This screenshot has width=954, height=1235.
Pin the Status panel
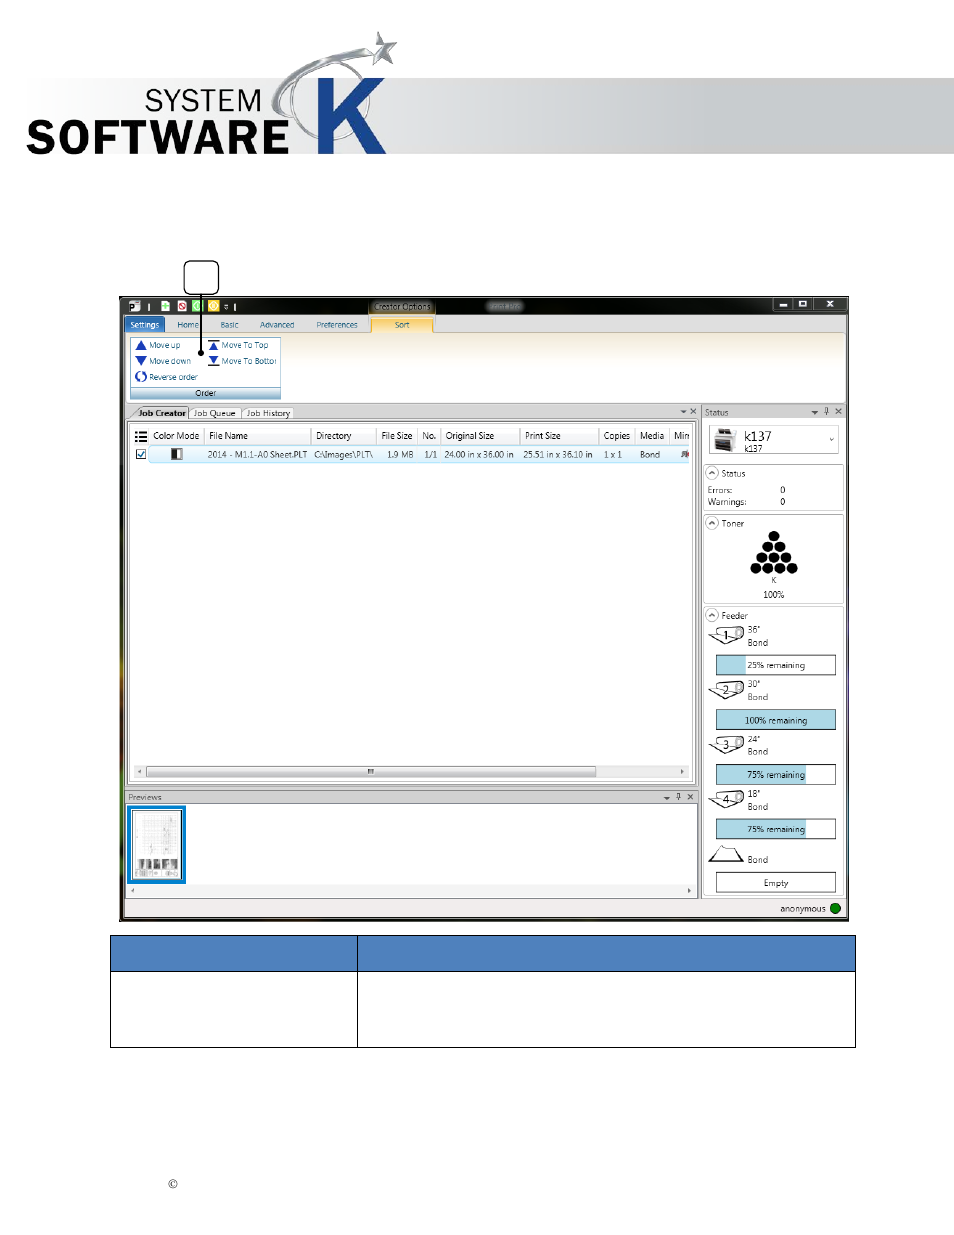pyautogui.click(x=827, y=411)
